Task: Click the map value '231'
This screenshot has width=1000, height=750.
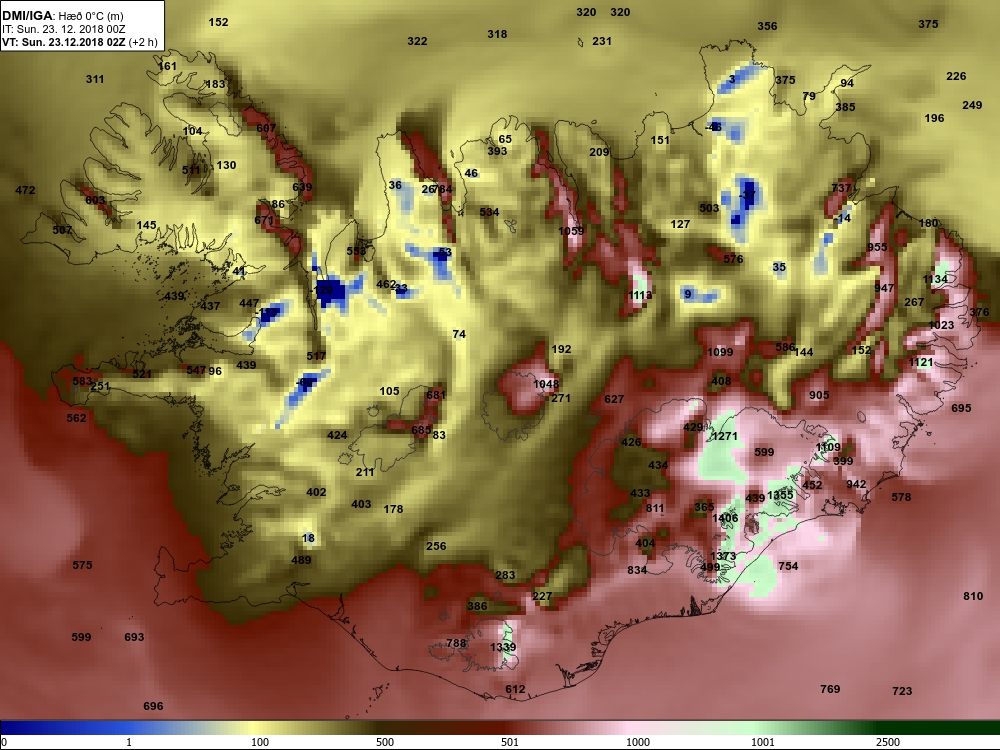Action: (601, 41)
